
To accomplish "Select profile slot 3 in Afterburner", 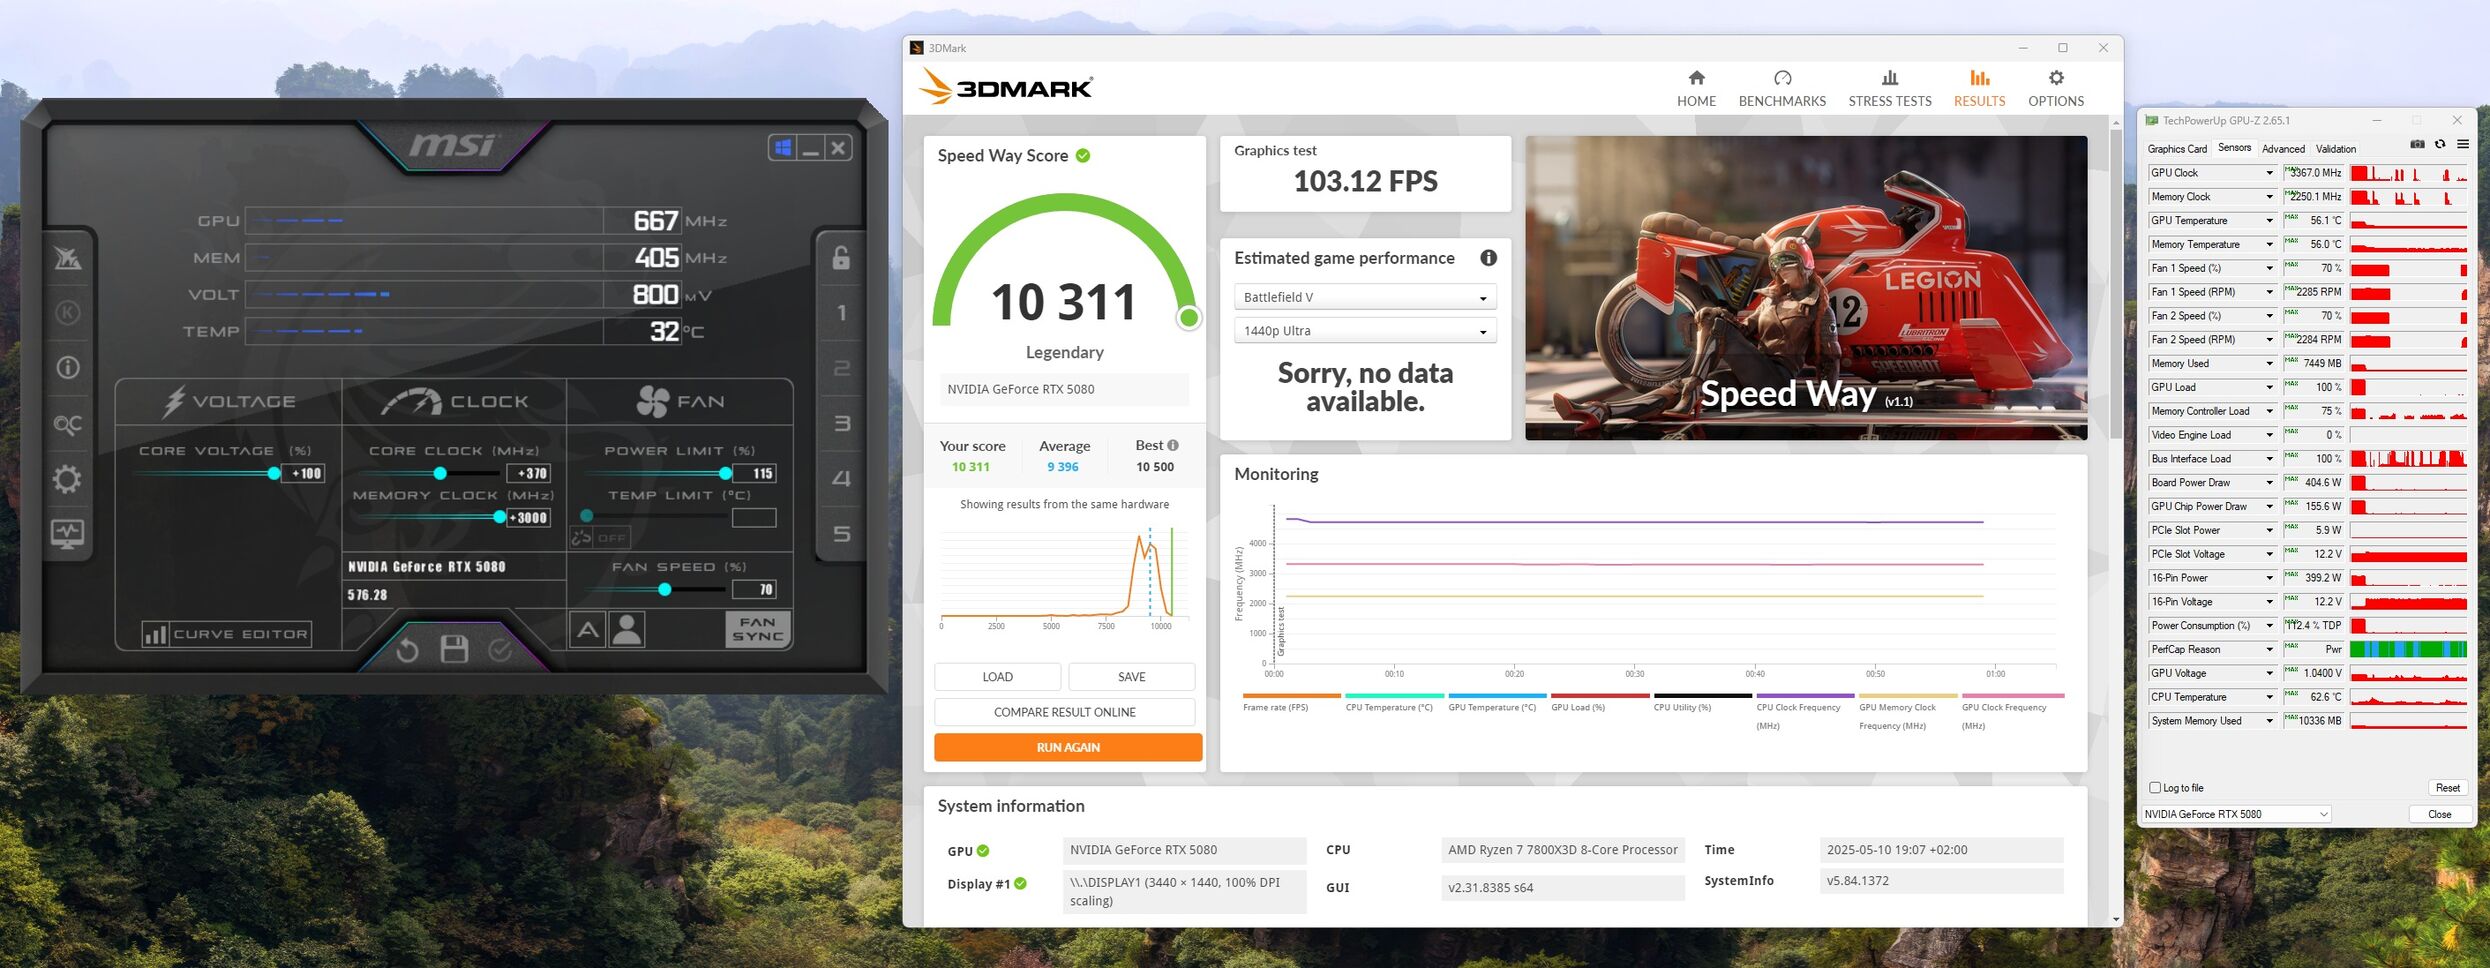I will pos(841,424).
